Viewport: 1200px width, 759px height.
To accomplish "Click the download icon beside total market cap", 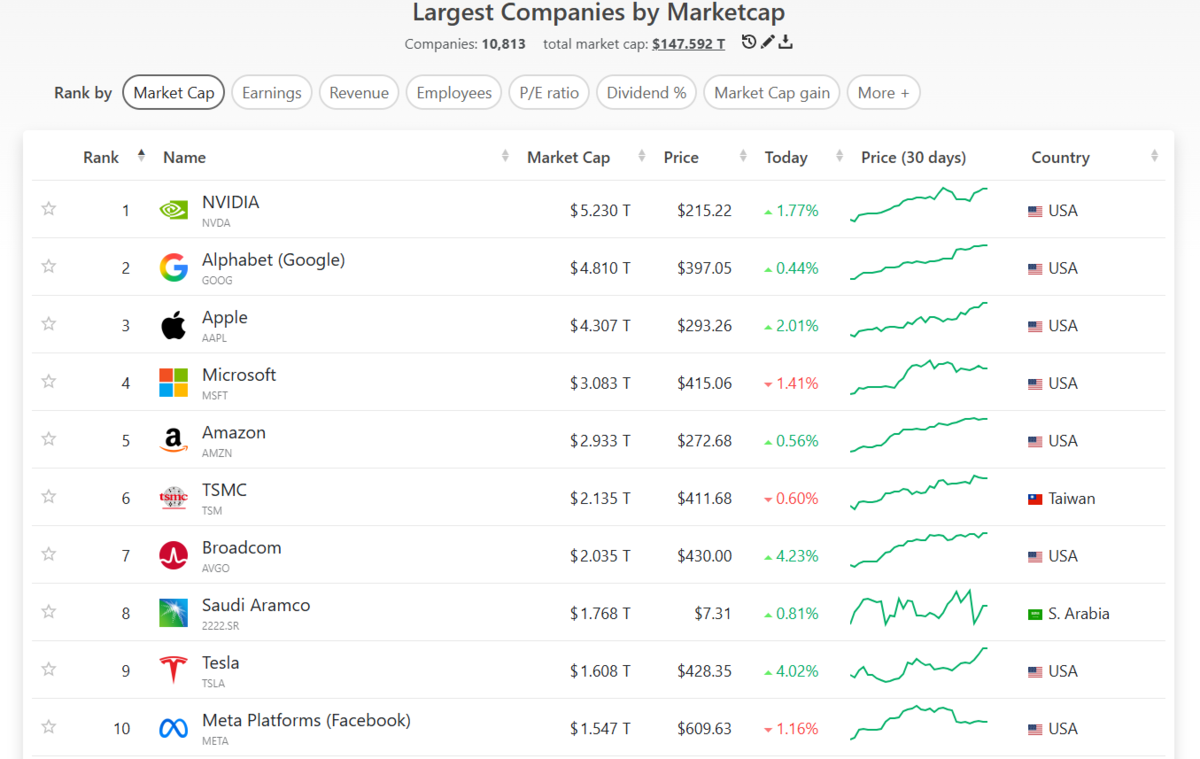I will click(786, 42).
